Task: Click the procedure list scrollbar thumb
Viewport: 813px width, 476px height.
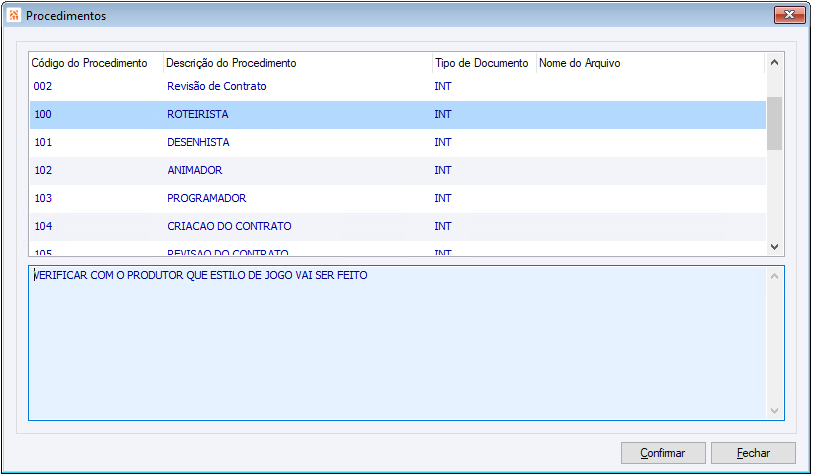Action: click(x=775, y=123)
